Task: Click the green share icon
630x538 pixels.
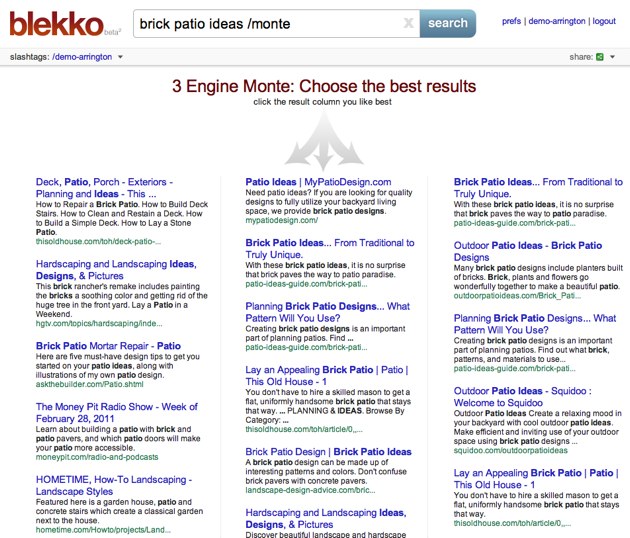Action: pos(599,57)
